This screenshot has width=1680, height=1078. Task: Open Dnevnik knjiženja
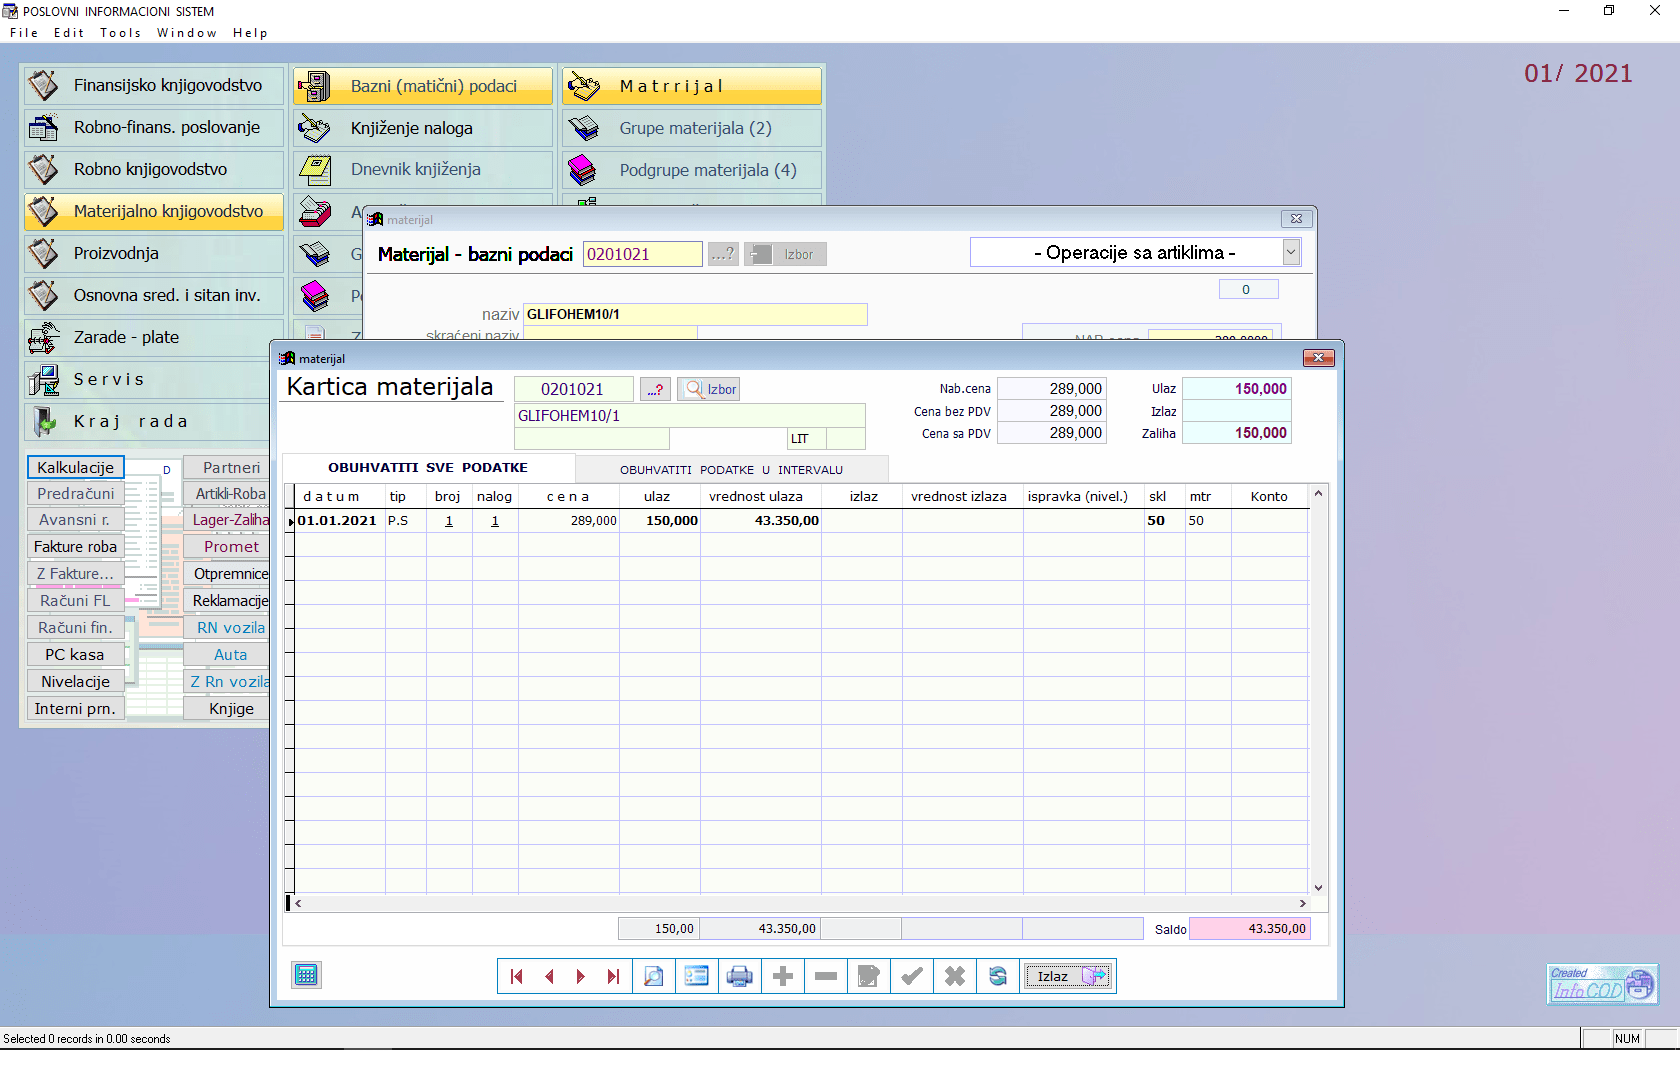coord(423,170)
